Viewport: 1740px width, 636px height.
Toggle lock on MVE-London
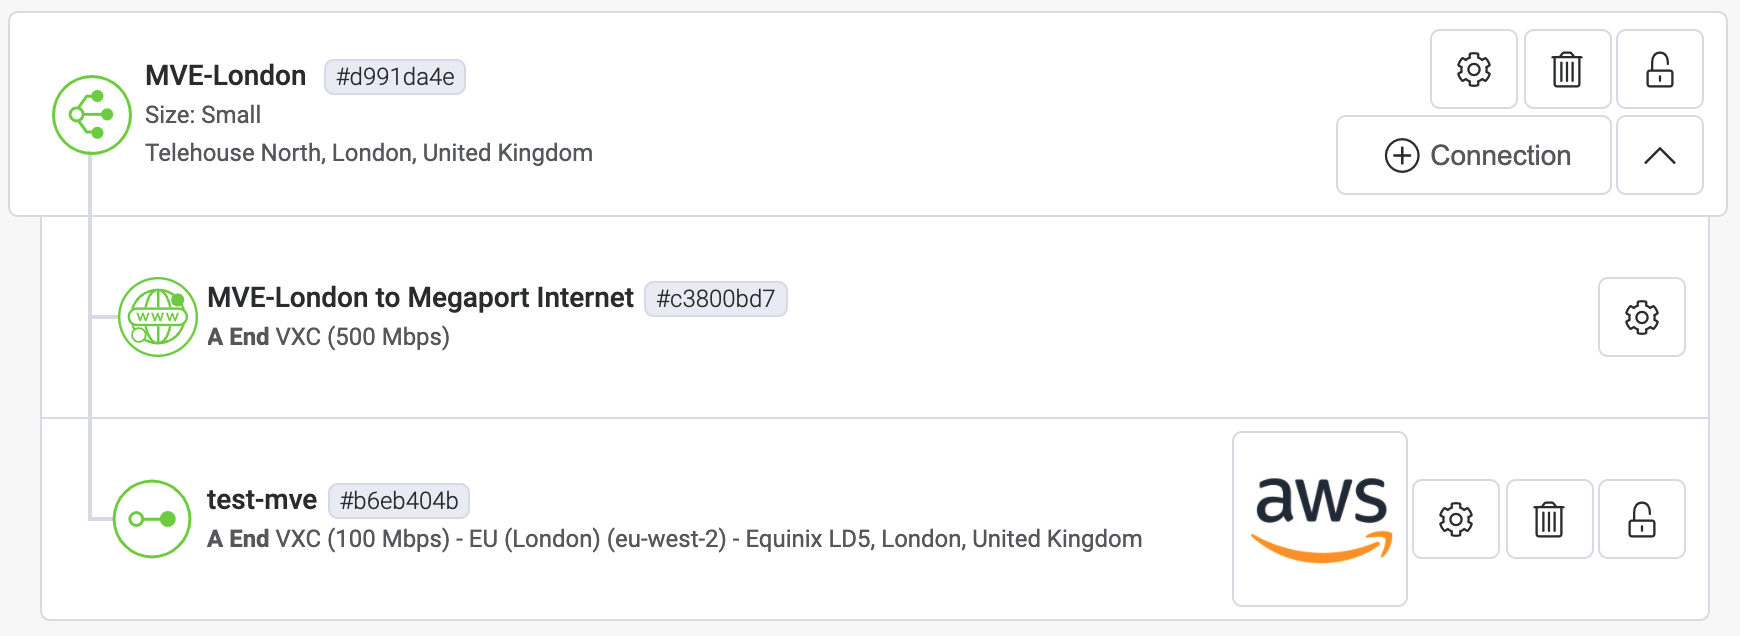coord(1659,69)
